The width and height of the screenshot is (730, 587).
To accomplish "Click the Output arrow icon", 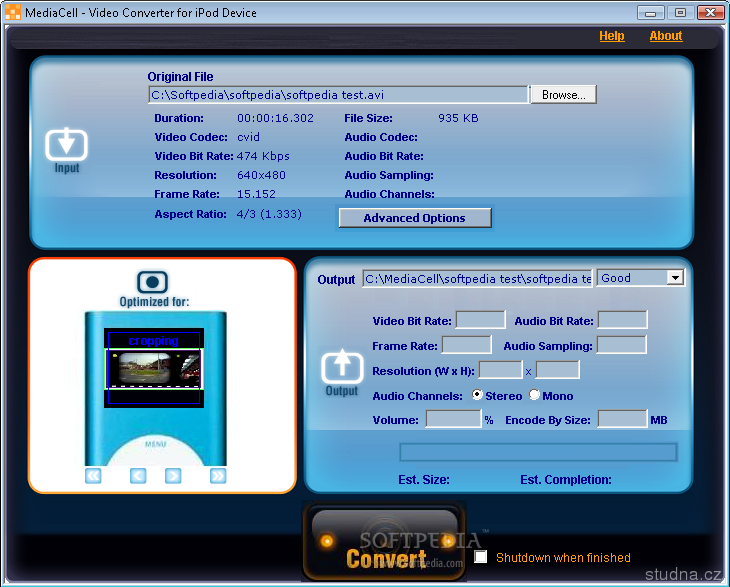I will 342,366.
